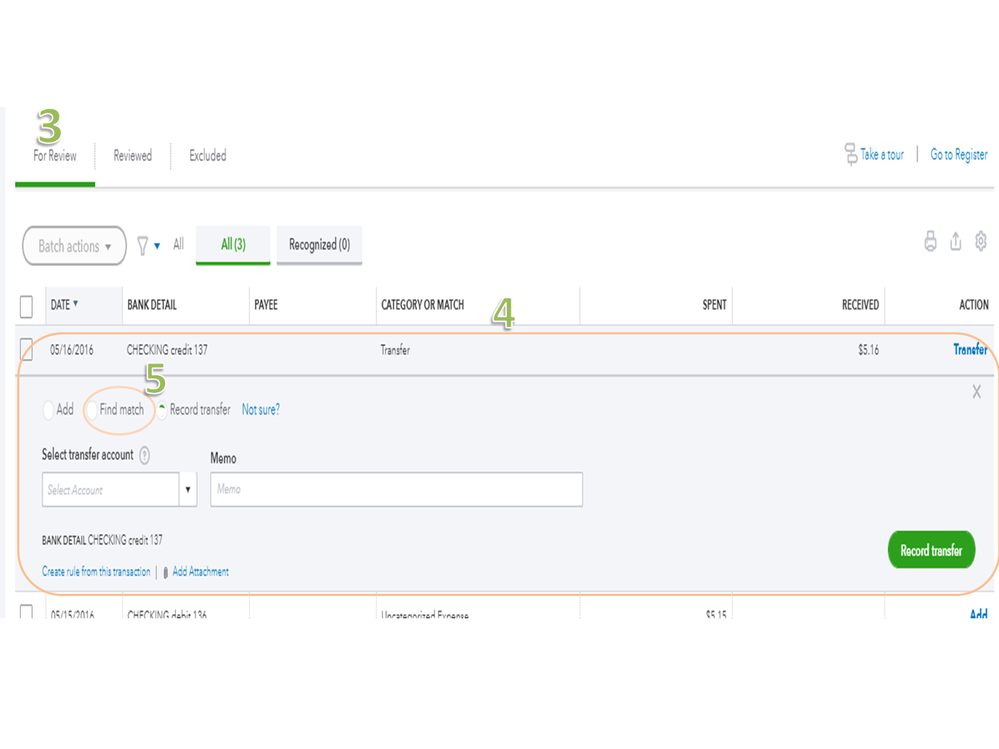Click the 05/16/2016 date cell
The width and height of the screenshot is (999, 749).
point(71,350)
